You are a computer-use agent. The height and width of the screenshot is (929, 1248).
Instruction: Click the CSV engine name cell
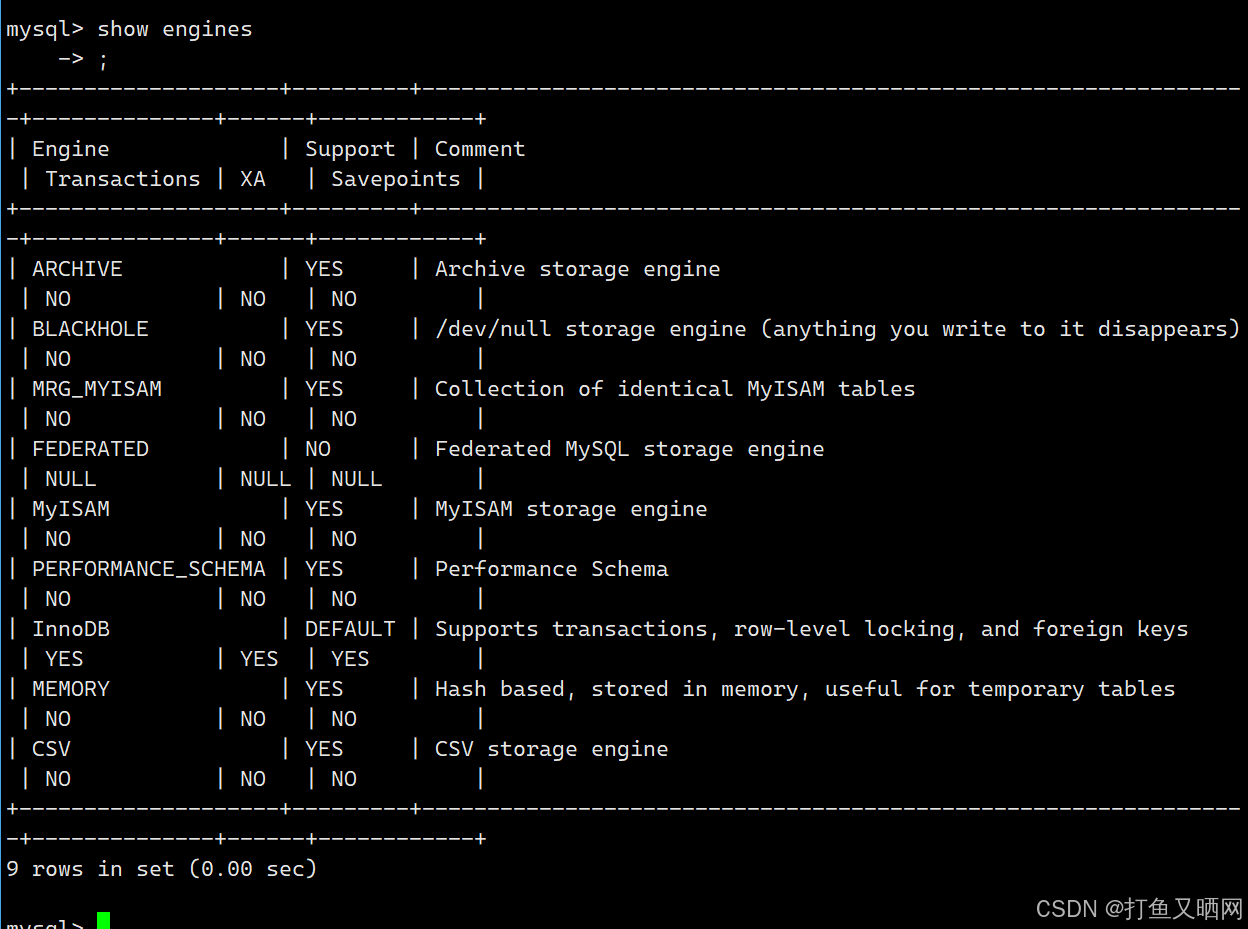click(51, 749)
